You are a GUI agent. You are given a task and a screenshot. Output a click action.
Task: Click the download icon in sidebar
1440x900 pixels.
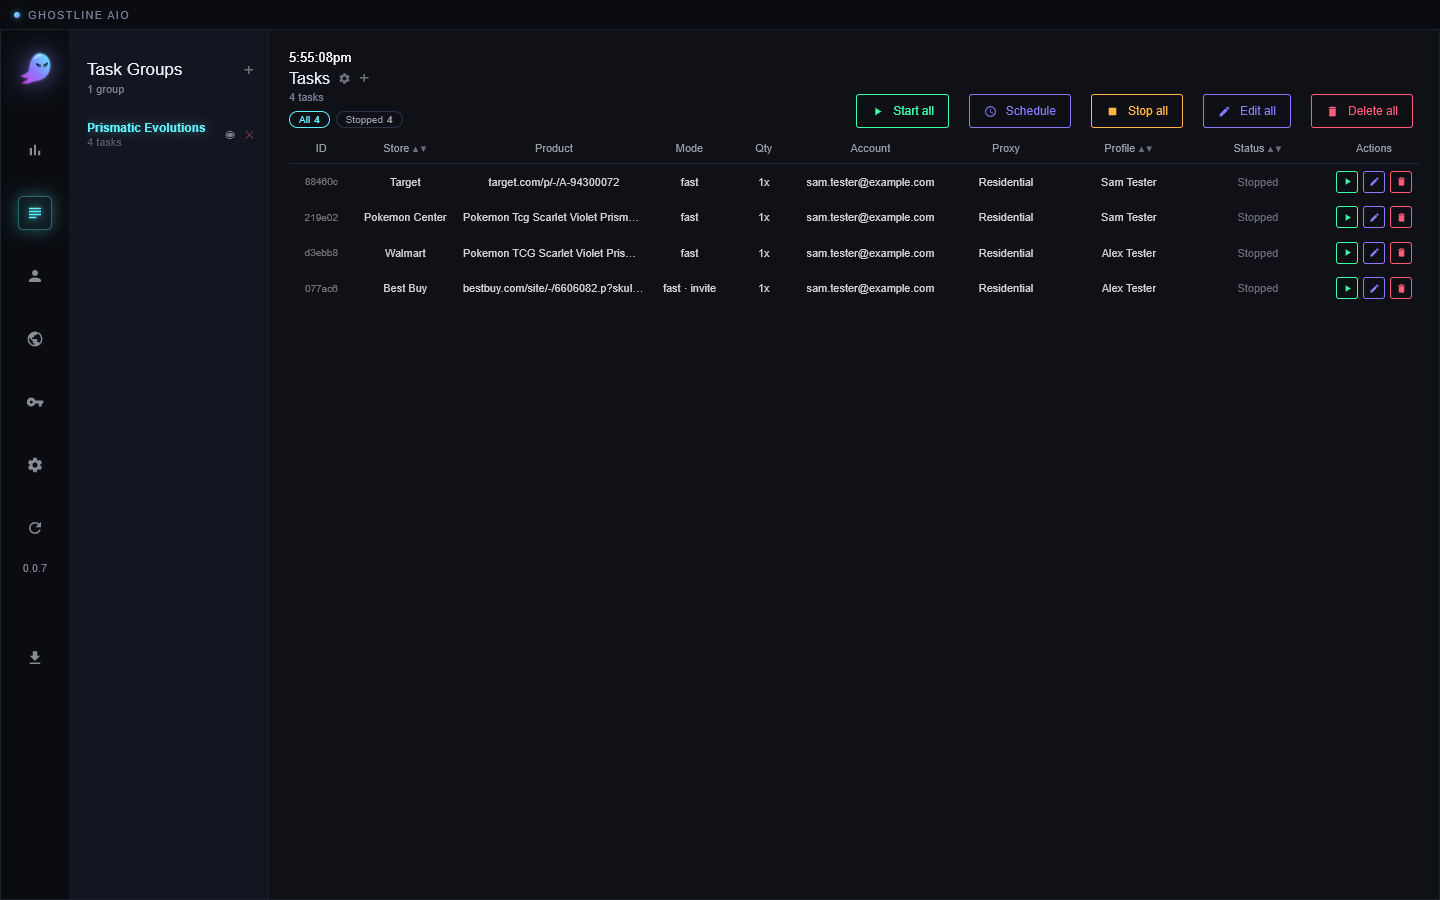pos(35,657)
